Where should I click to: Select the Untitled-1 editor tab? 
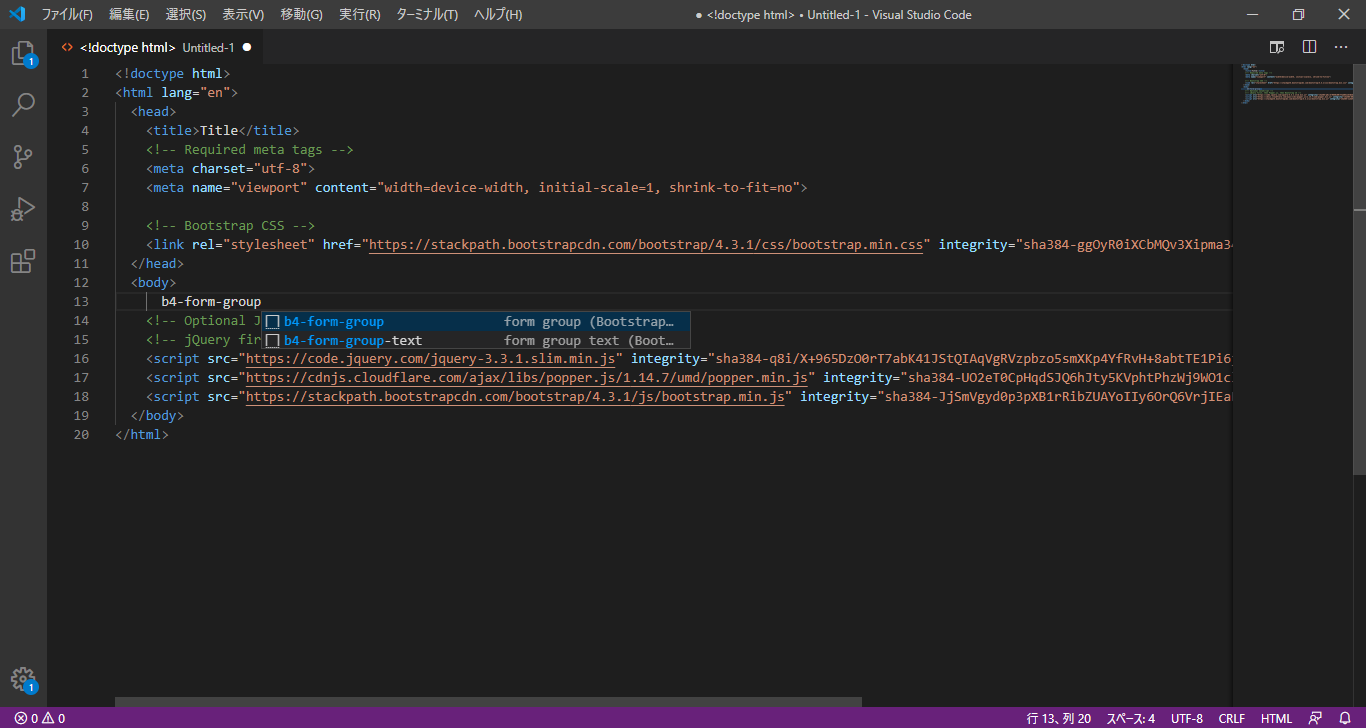click(155, 47)
